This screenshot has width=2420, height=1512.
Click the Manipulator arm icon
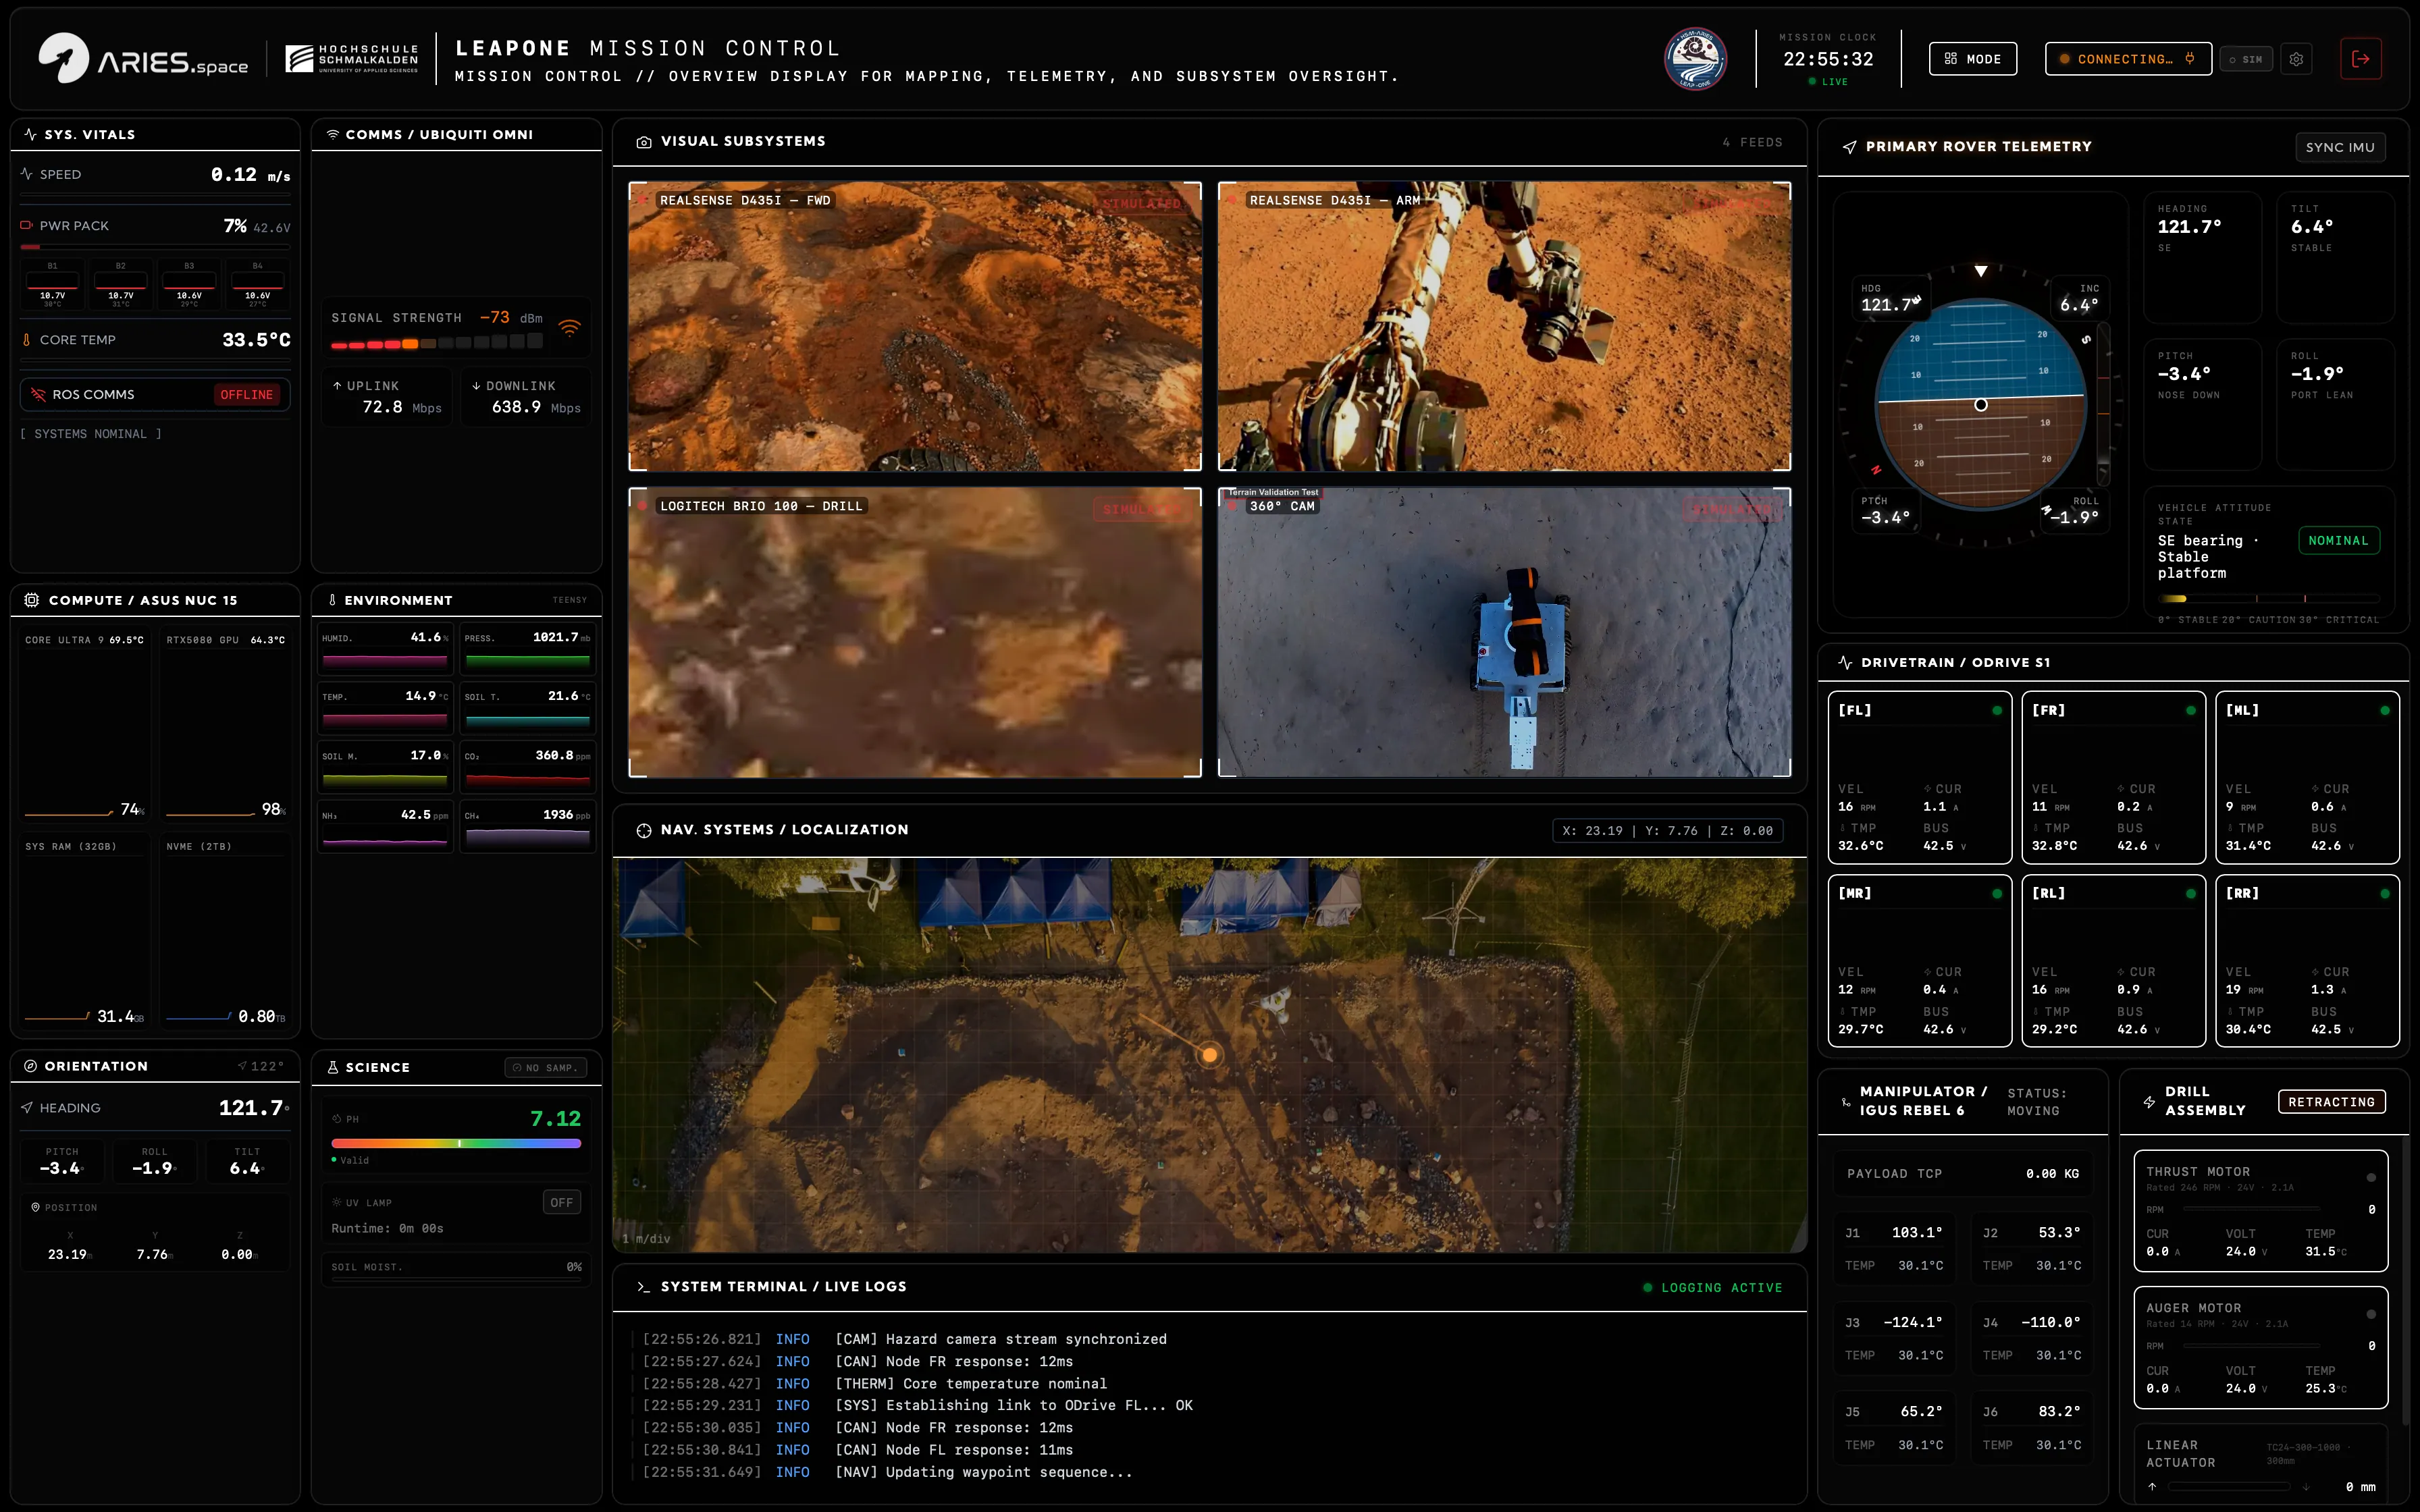(1846, 1102)
